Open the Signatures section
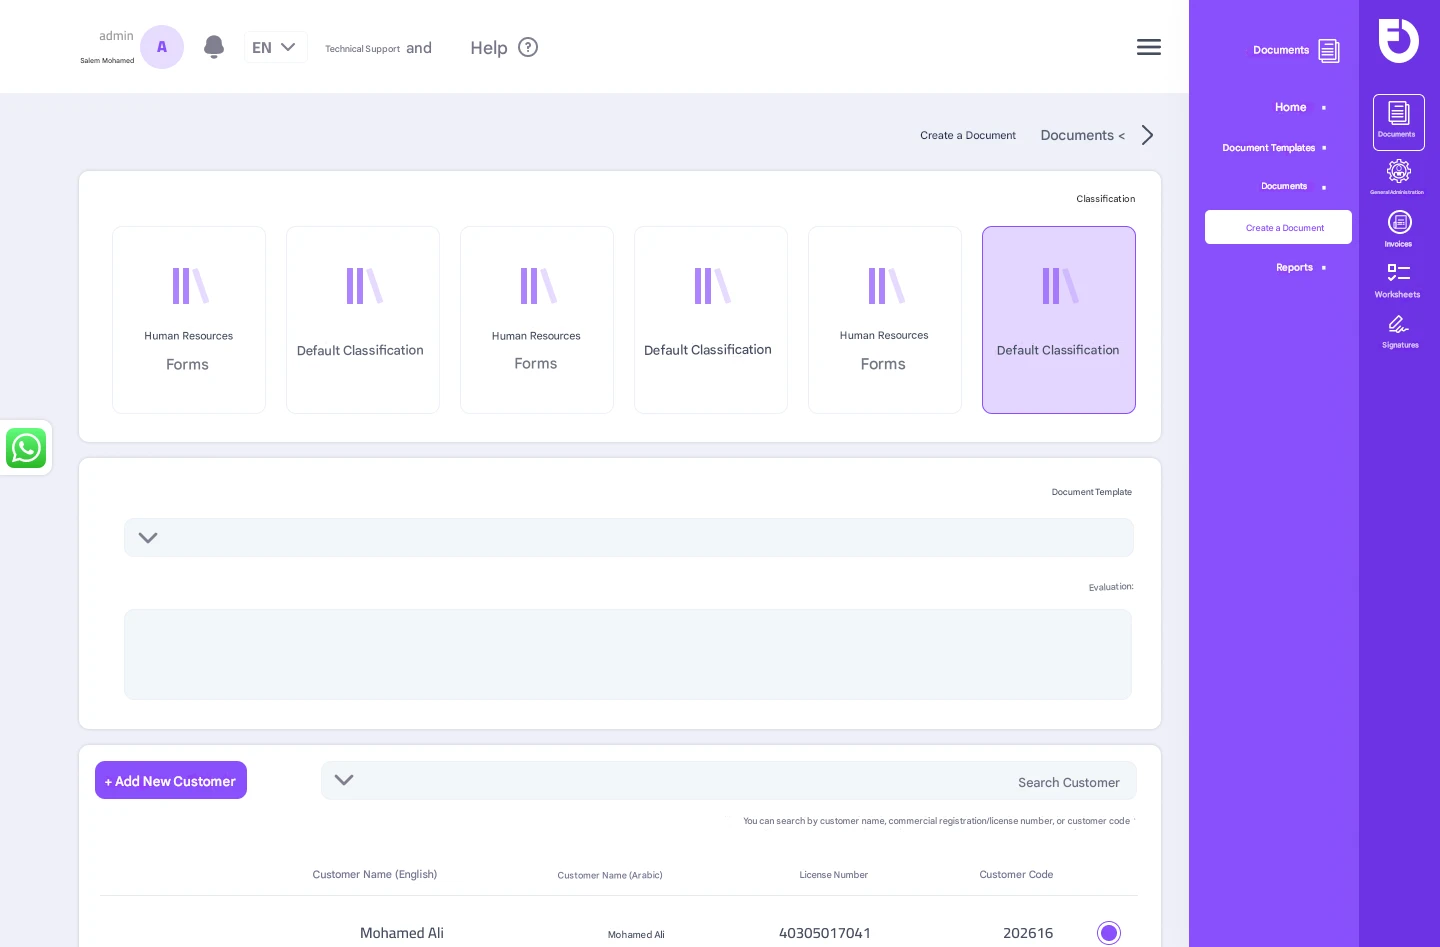The height and width of the screenshot is (947, 1440). (x=1399, y=324)
